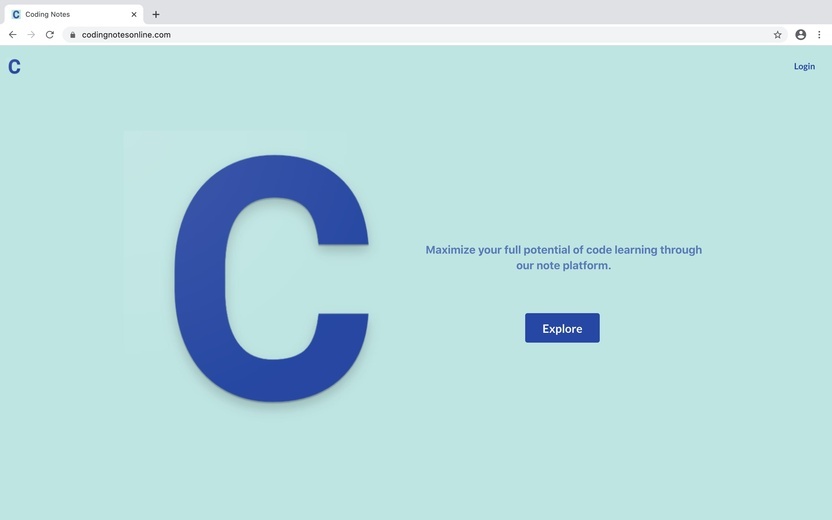Click the Login link

804,66
